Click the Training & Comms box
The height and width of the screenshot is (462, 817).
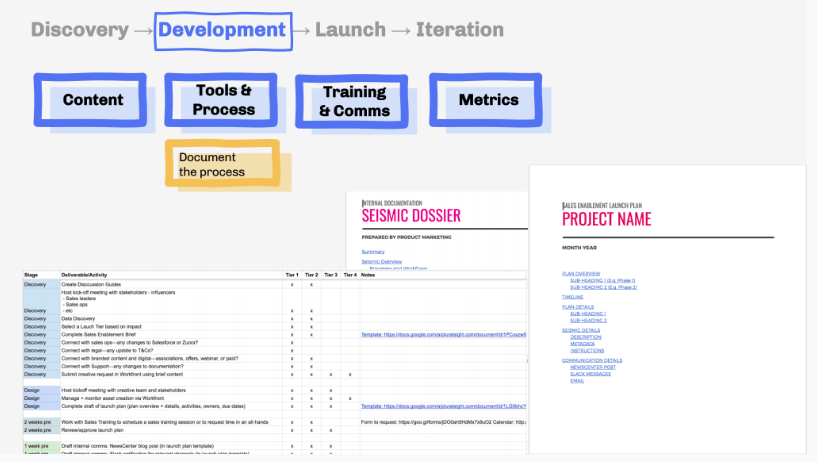pyautogui.click(x=352, y=101)
